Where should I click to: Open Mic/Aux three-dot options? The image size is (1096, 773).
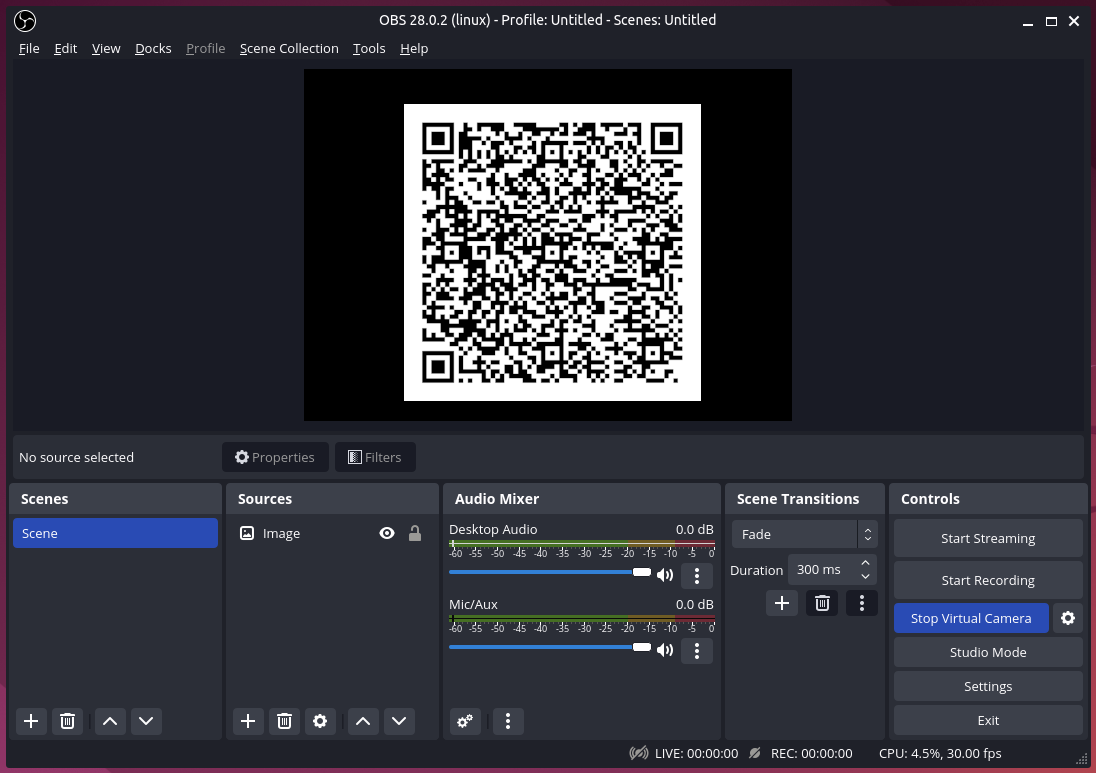pos(697,651)
